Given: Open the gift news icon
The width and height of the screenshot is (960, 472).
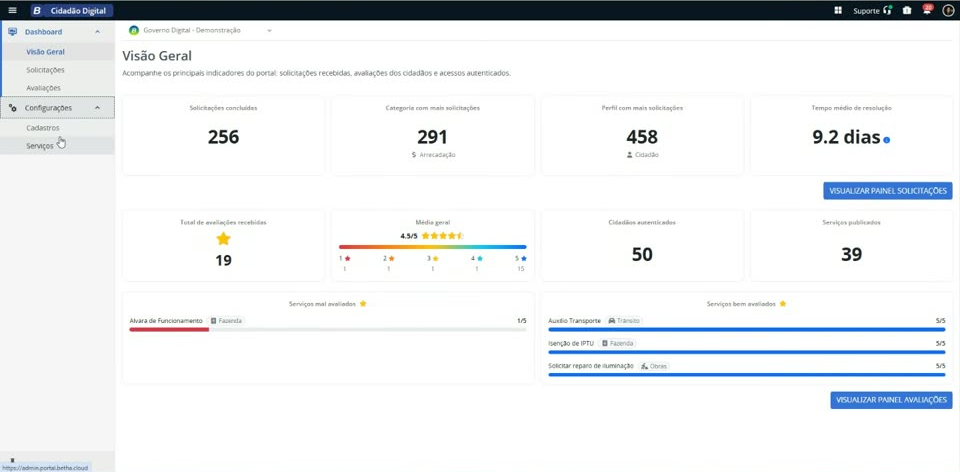Looking at the screenshot, I should 907,10.
